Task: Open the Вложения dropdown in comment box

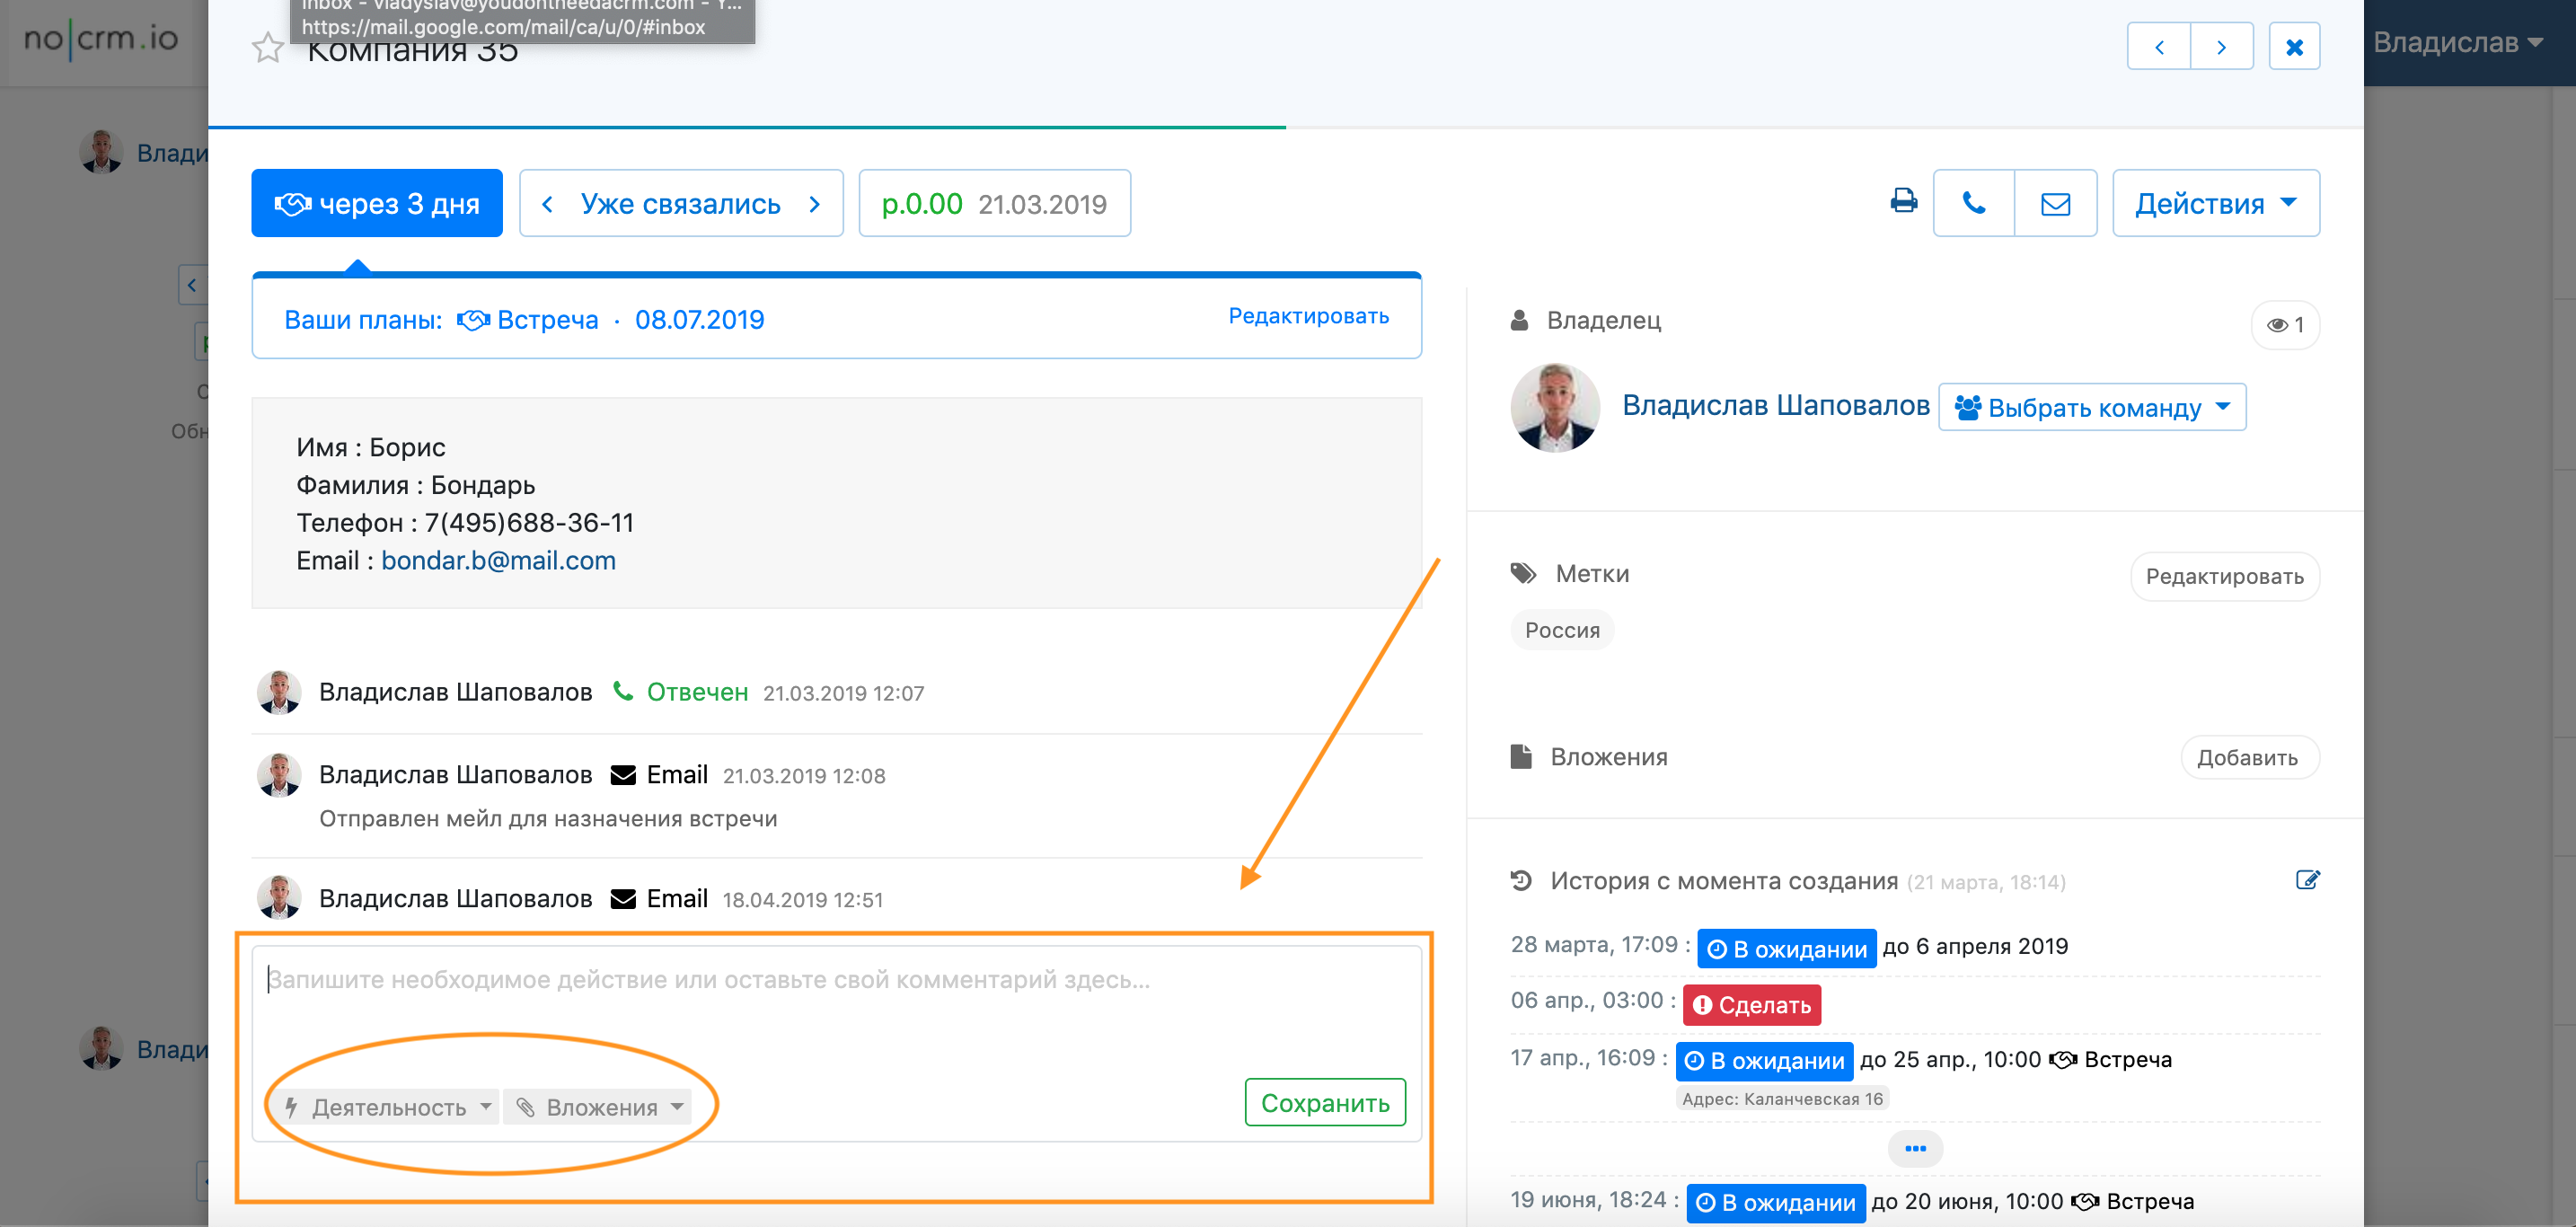Action: point(599,1107)
